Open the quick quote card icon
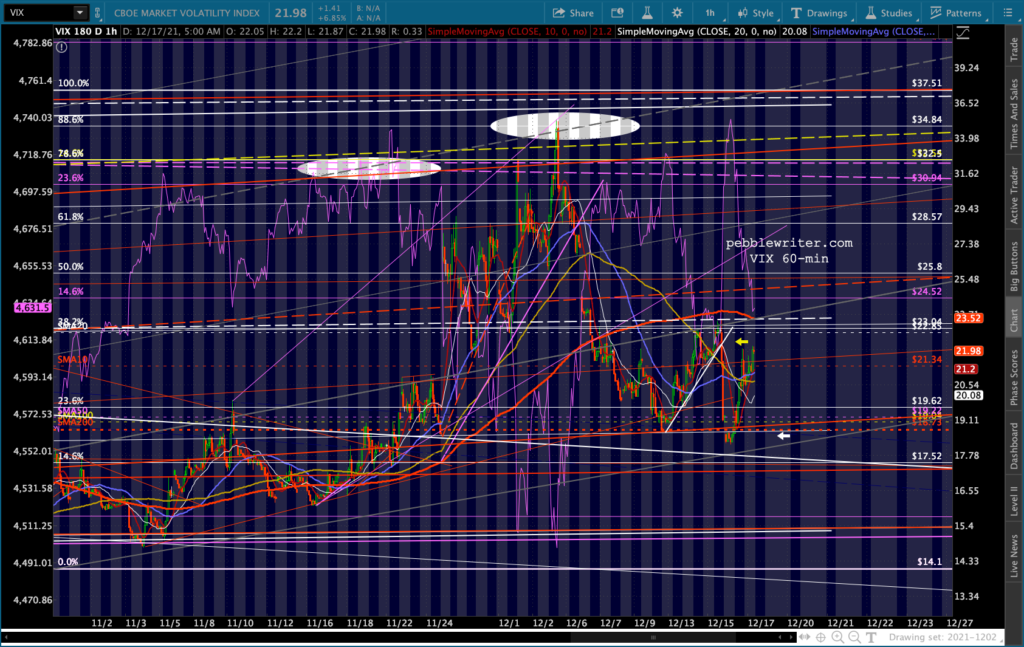This screenshot has height=647, width=1024. tap(617, 12)
